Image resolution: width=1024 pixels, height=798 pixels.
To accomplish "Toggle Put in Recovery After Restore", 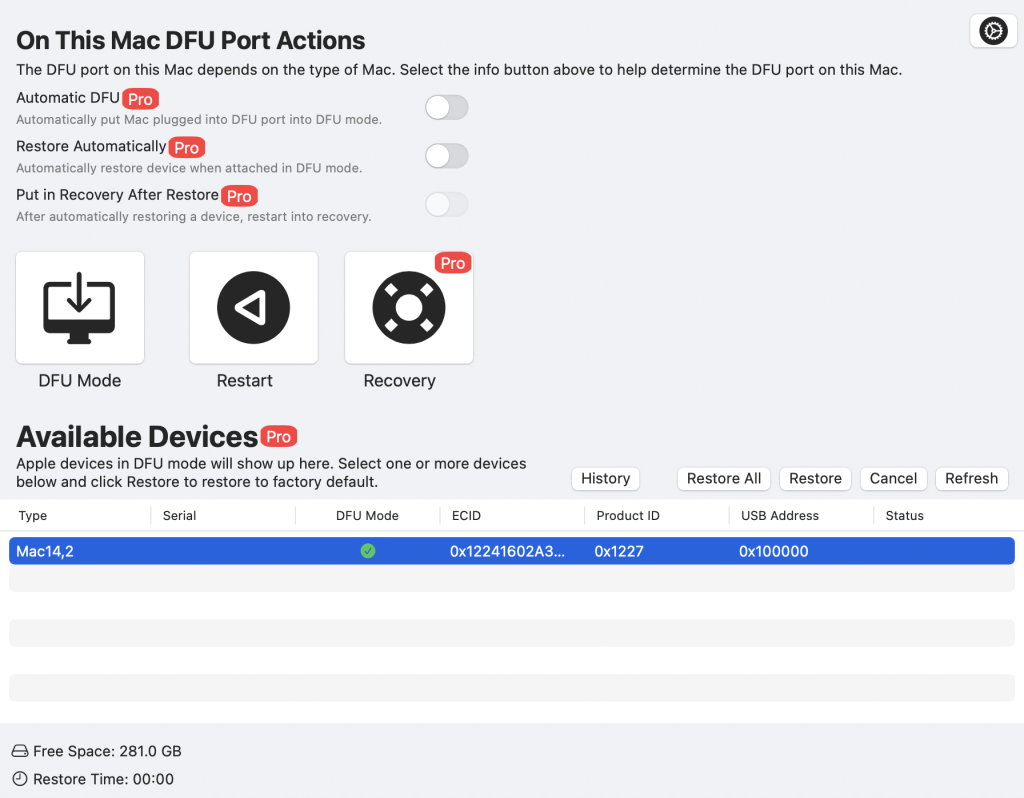I will [446, 205].
